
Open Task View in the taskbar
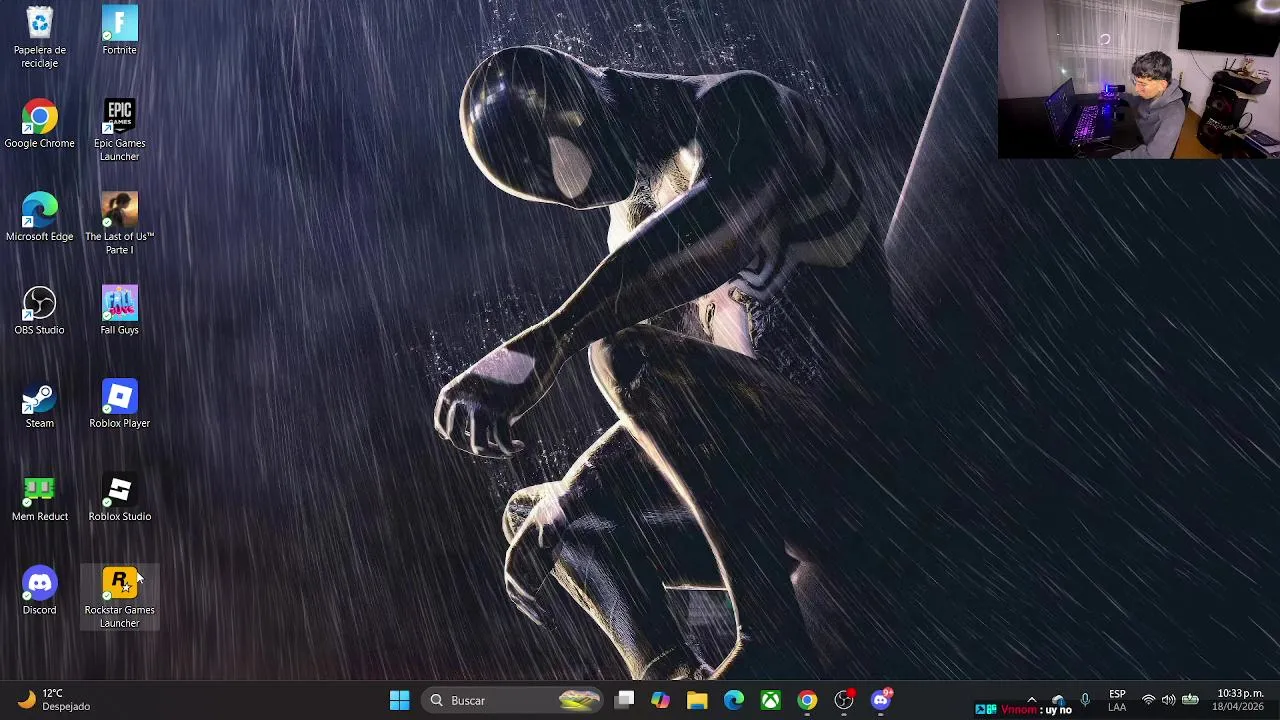coord(624,700)
